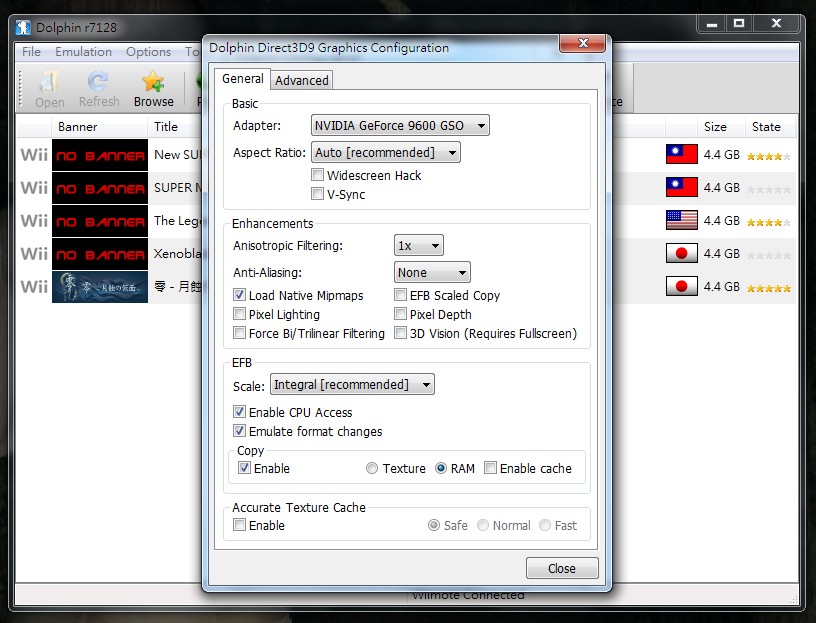Click star rating in New SU game row
816x623 pixels.
point(769,156)
